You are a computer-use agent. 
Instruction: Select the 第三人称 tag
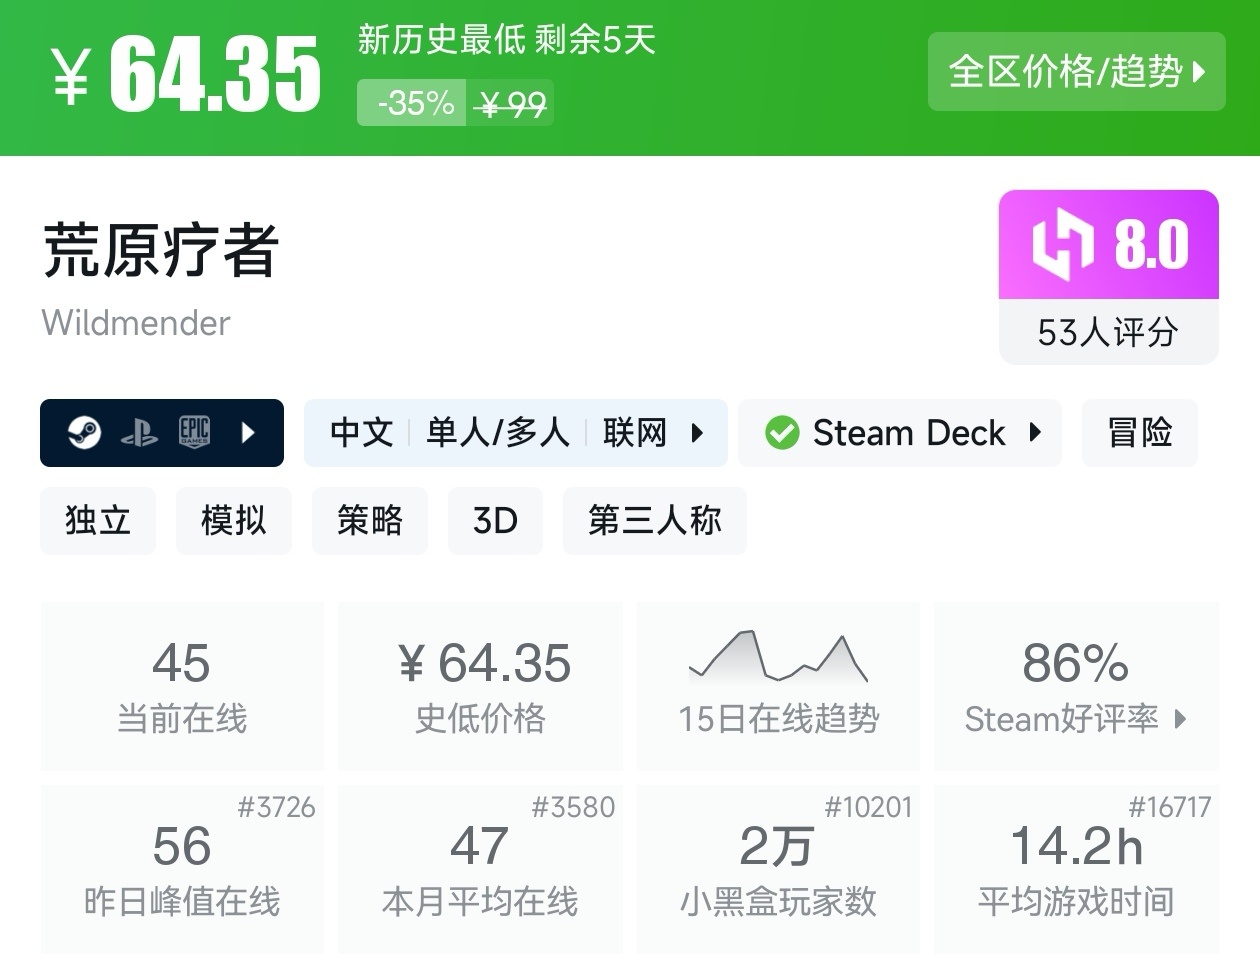[x=655, y=520]
